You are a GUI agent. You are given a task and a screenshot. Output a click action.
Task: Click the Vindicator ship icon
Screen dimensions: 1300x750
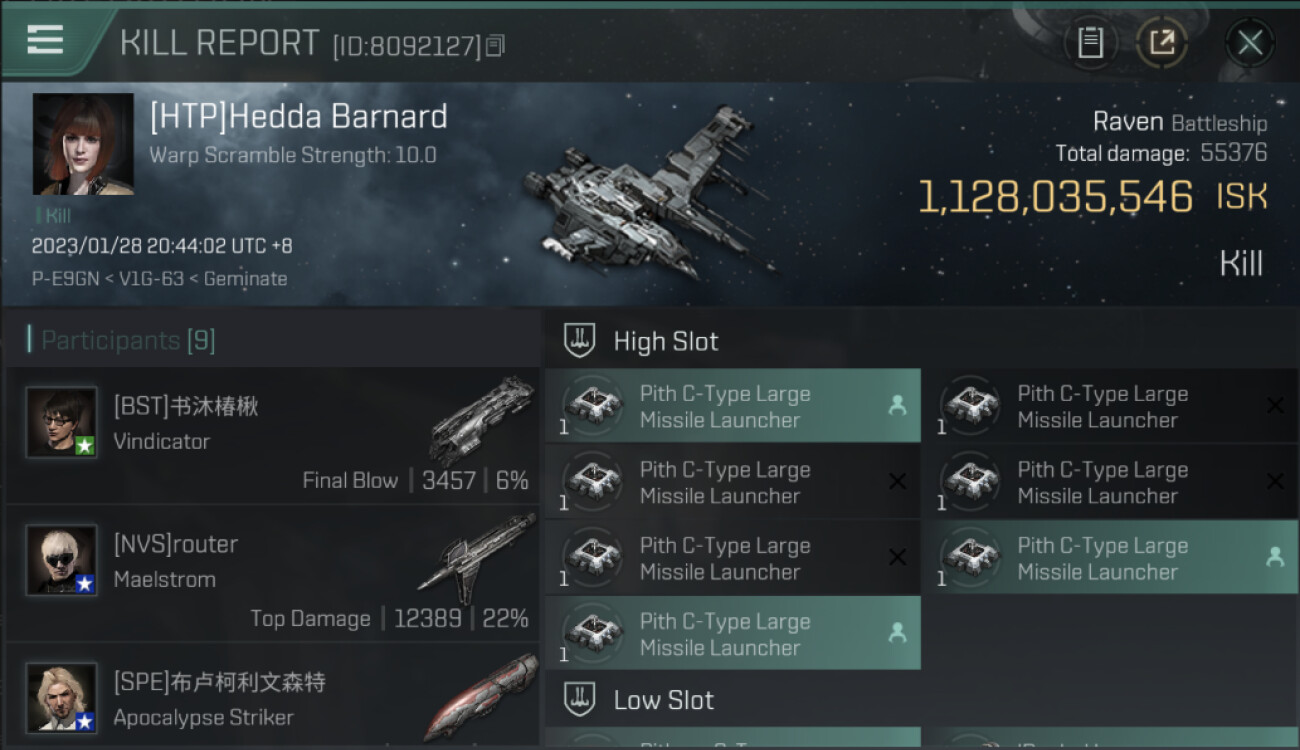(482, 418)
